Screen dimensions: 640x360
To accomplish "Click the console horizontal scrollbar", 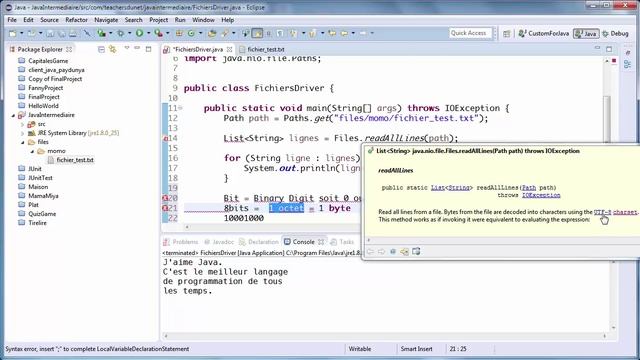I will [385, 336].
